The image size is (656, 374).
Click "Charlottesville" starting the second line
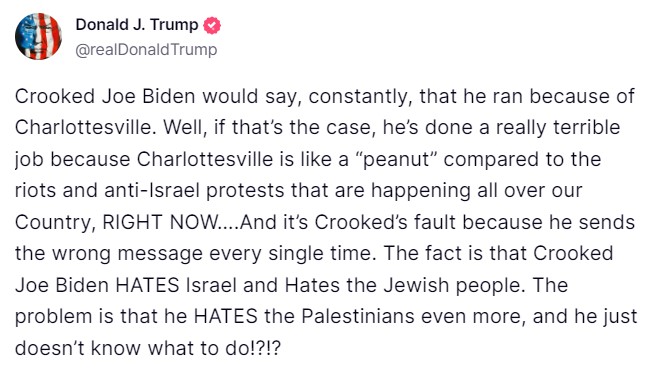click(x=86, y=127)
